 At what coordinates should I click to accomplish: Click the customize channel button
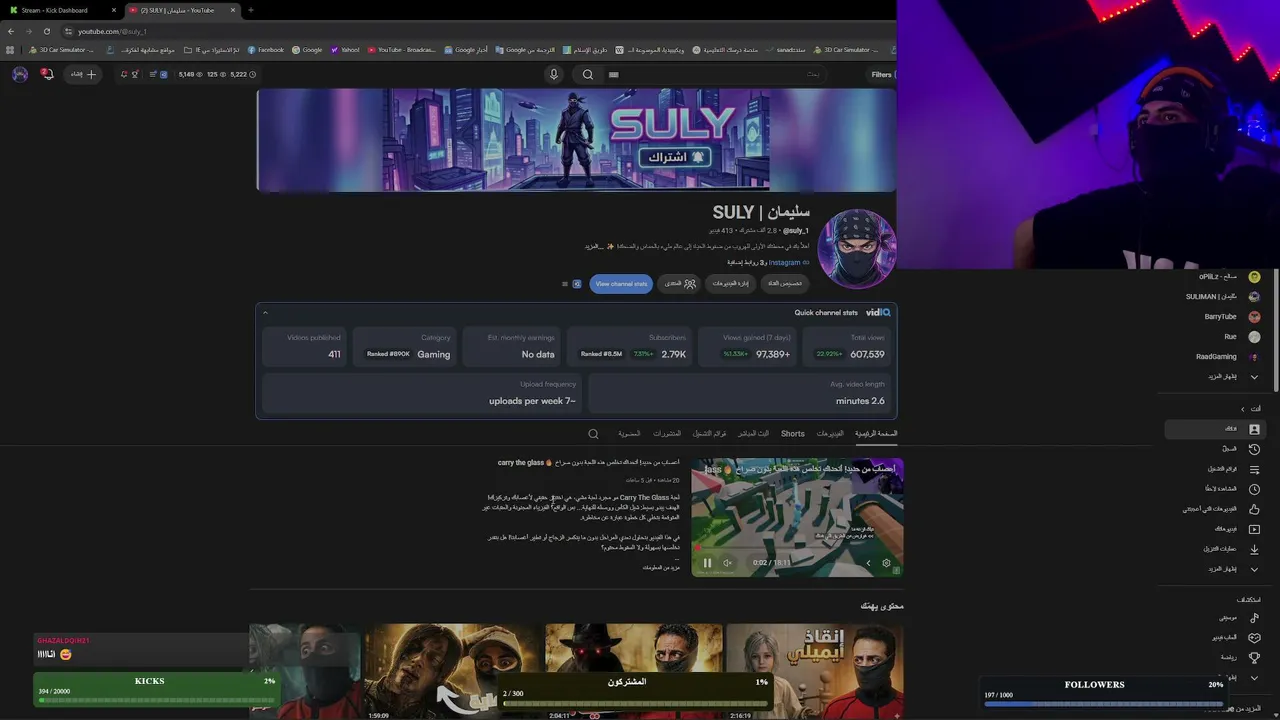(x=785, y=284)
